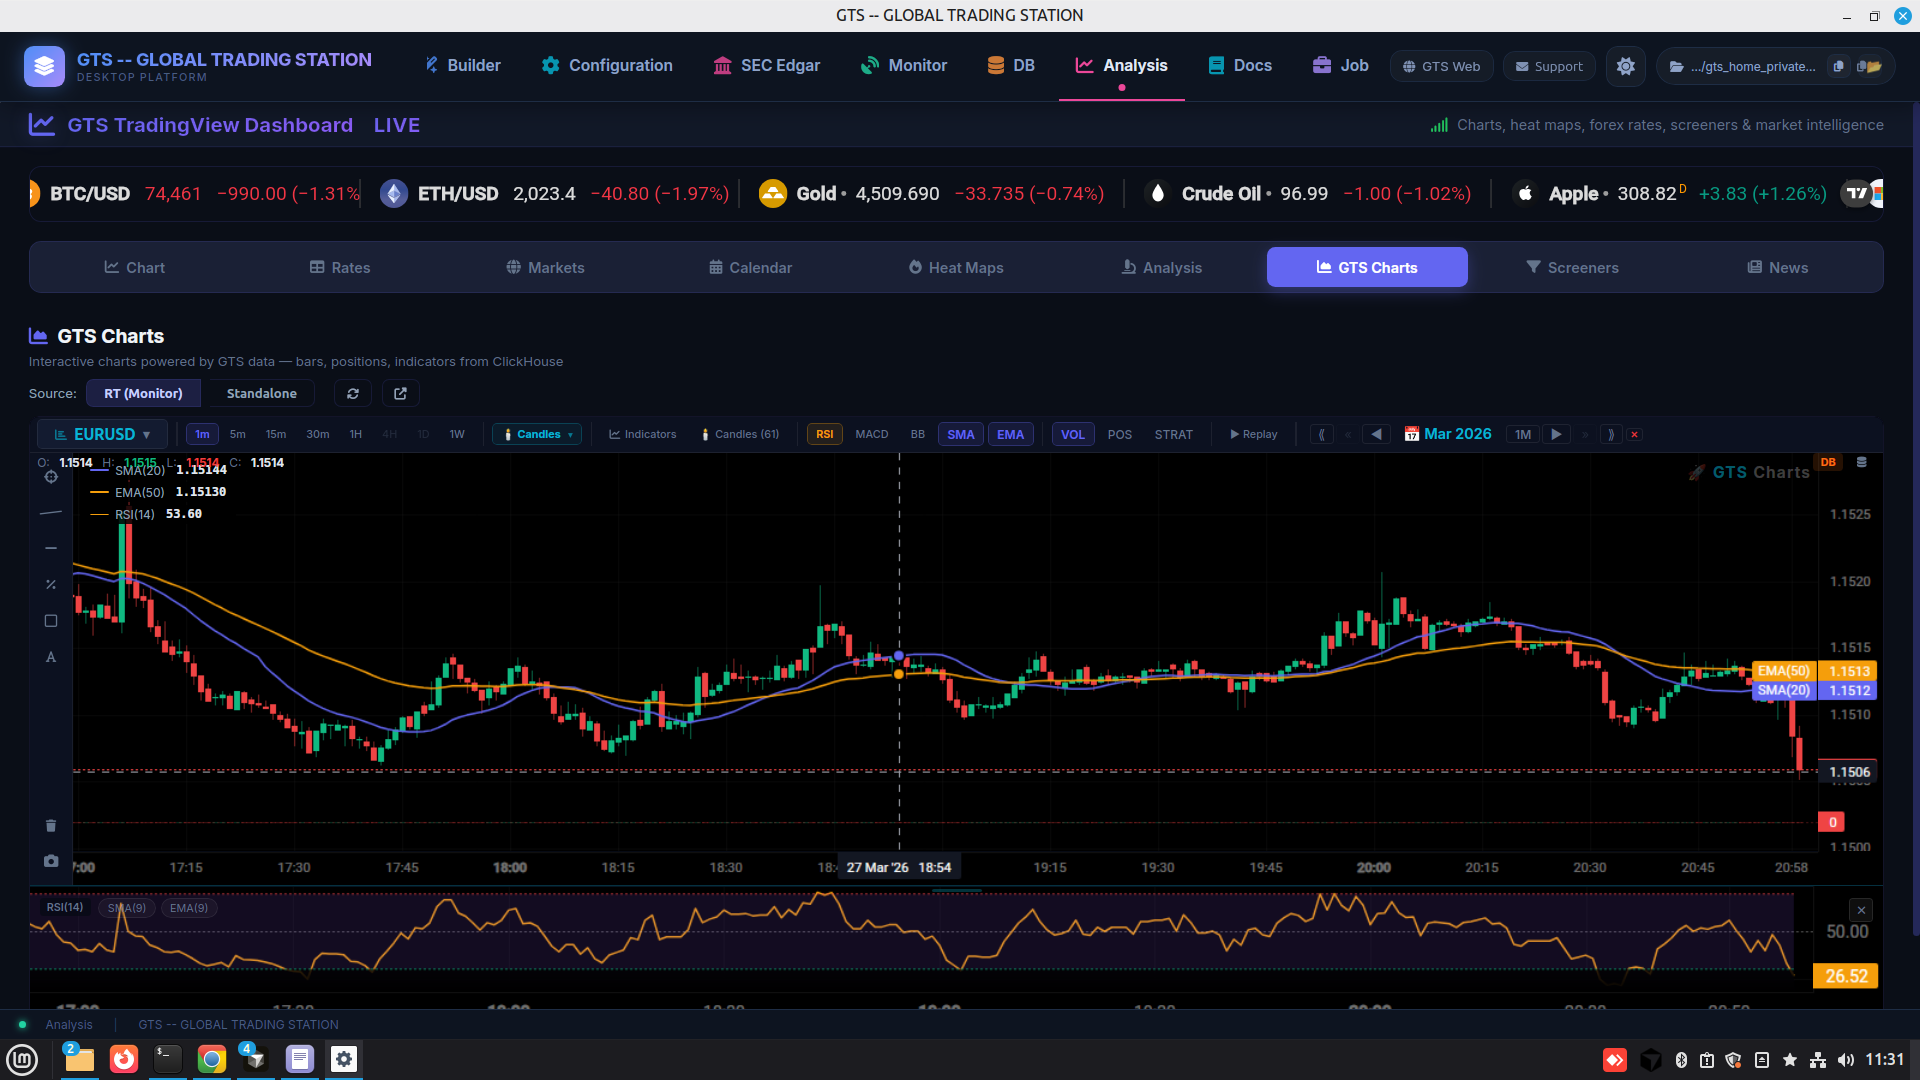Toggle the BB indicator
Image resolution: width=1920 pixels, height=1080 pixels.
[x=918, y=434]
